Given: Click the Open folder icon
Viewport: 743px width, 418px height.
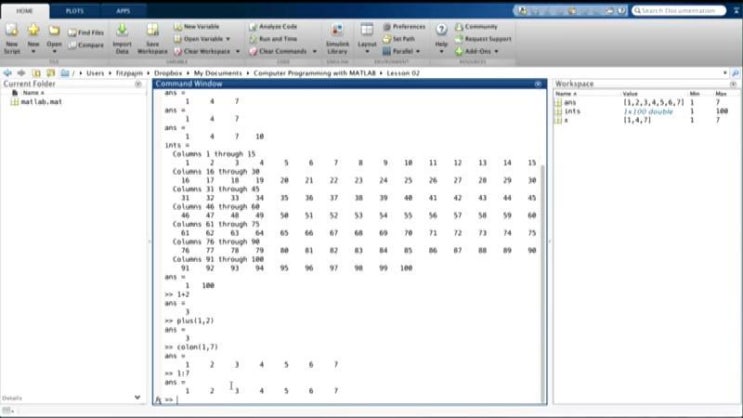Looking at the screenshot, I should [x=54, y=31].
